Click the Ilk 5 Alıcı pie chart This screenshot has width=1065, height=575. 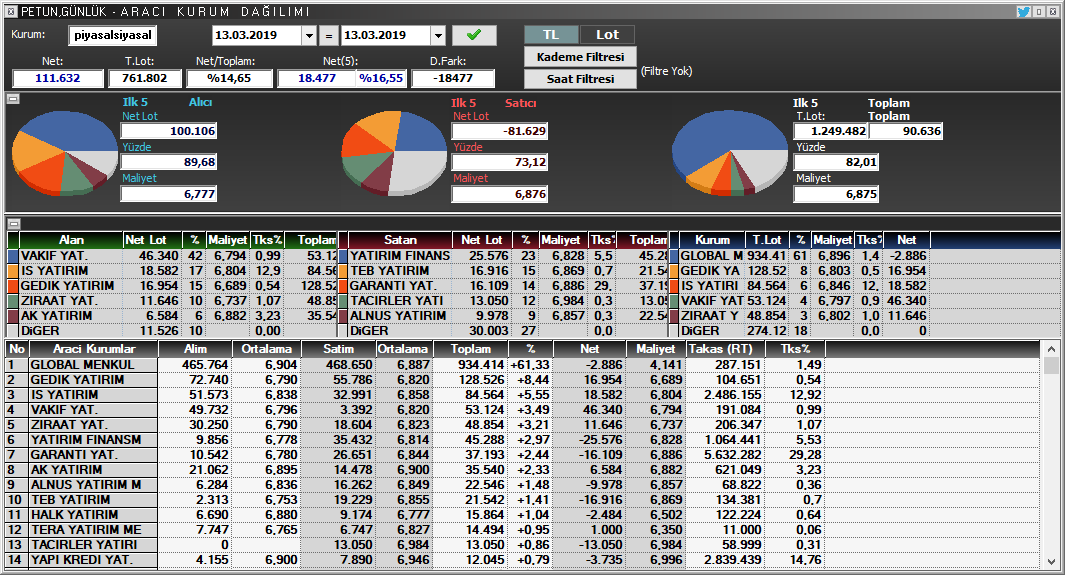tap(65, 152)
